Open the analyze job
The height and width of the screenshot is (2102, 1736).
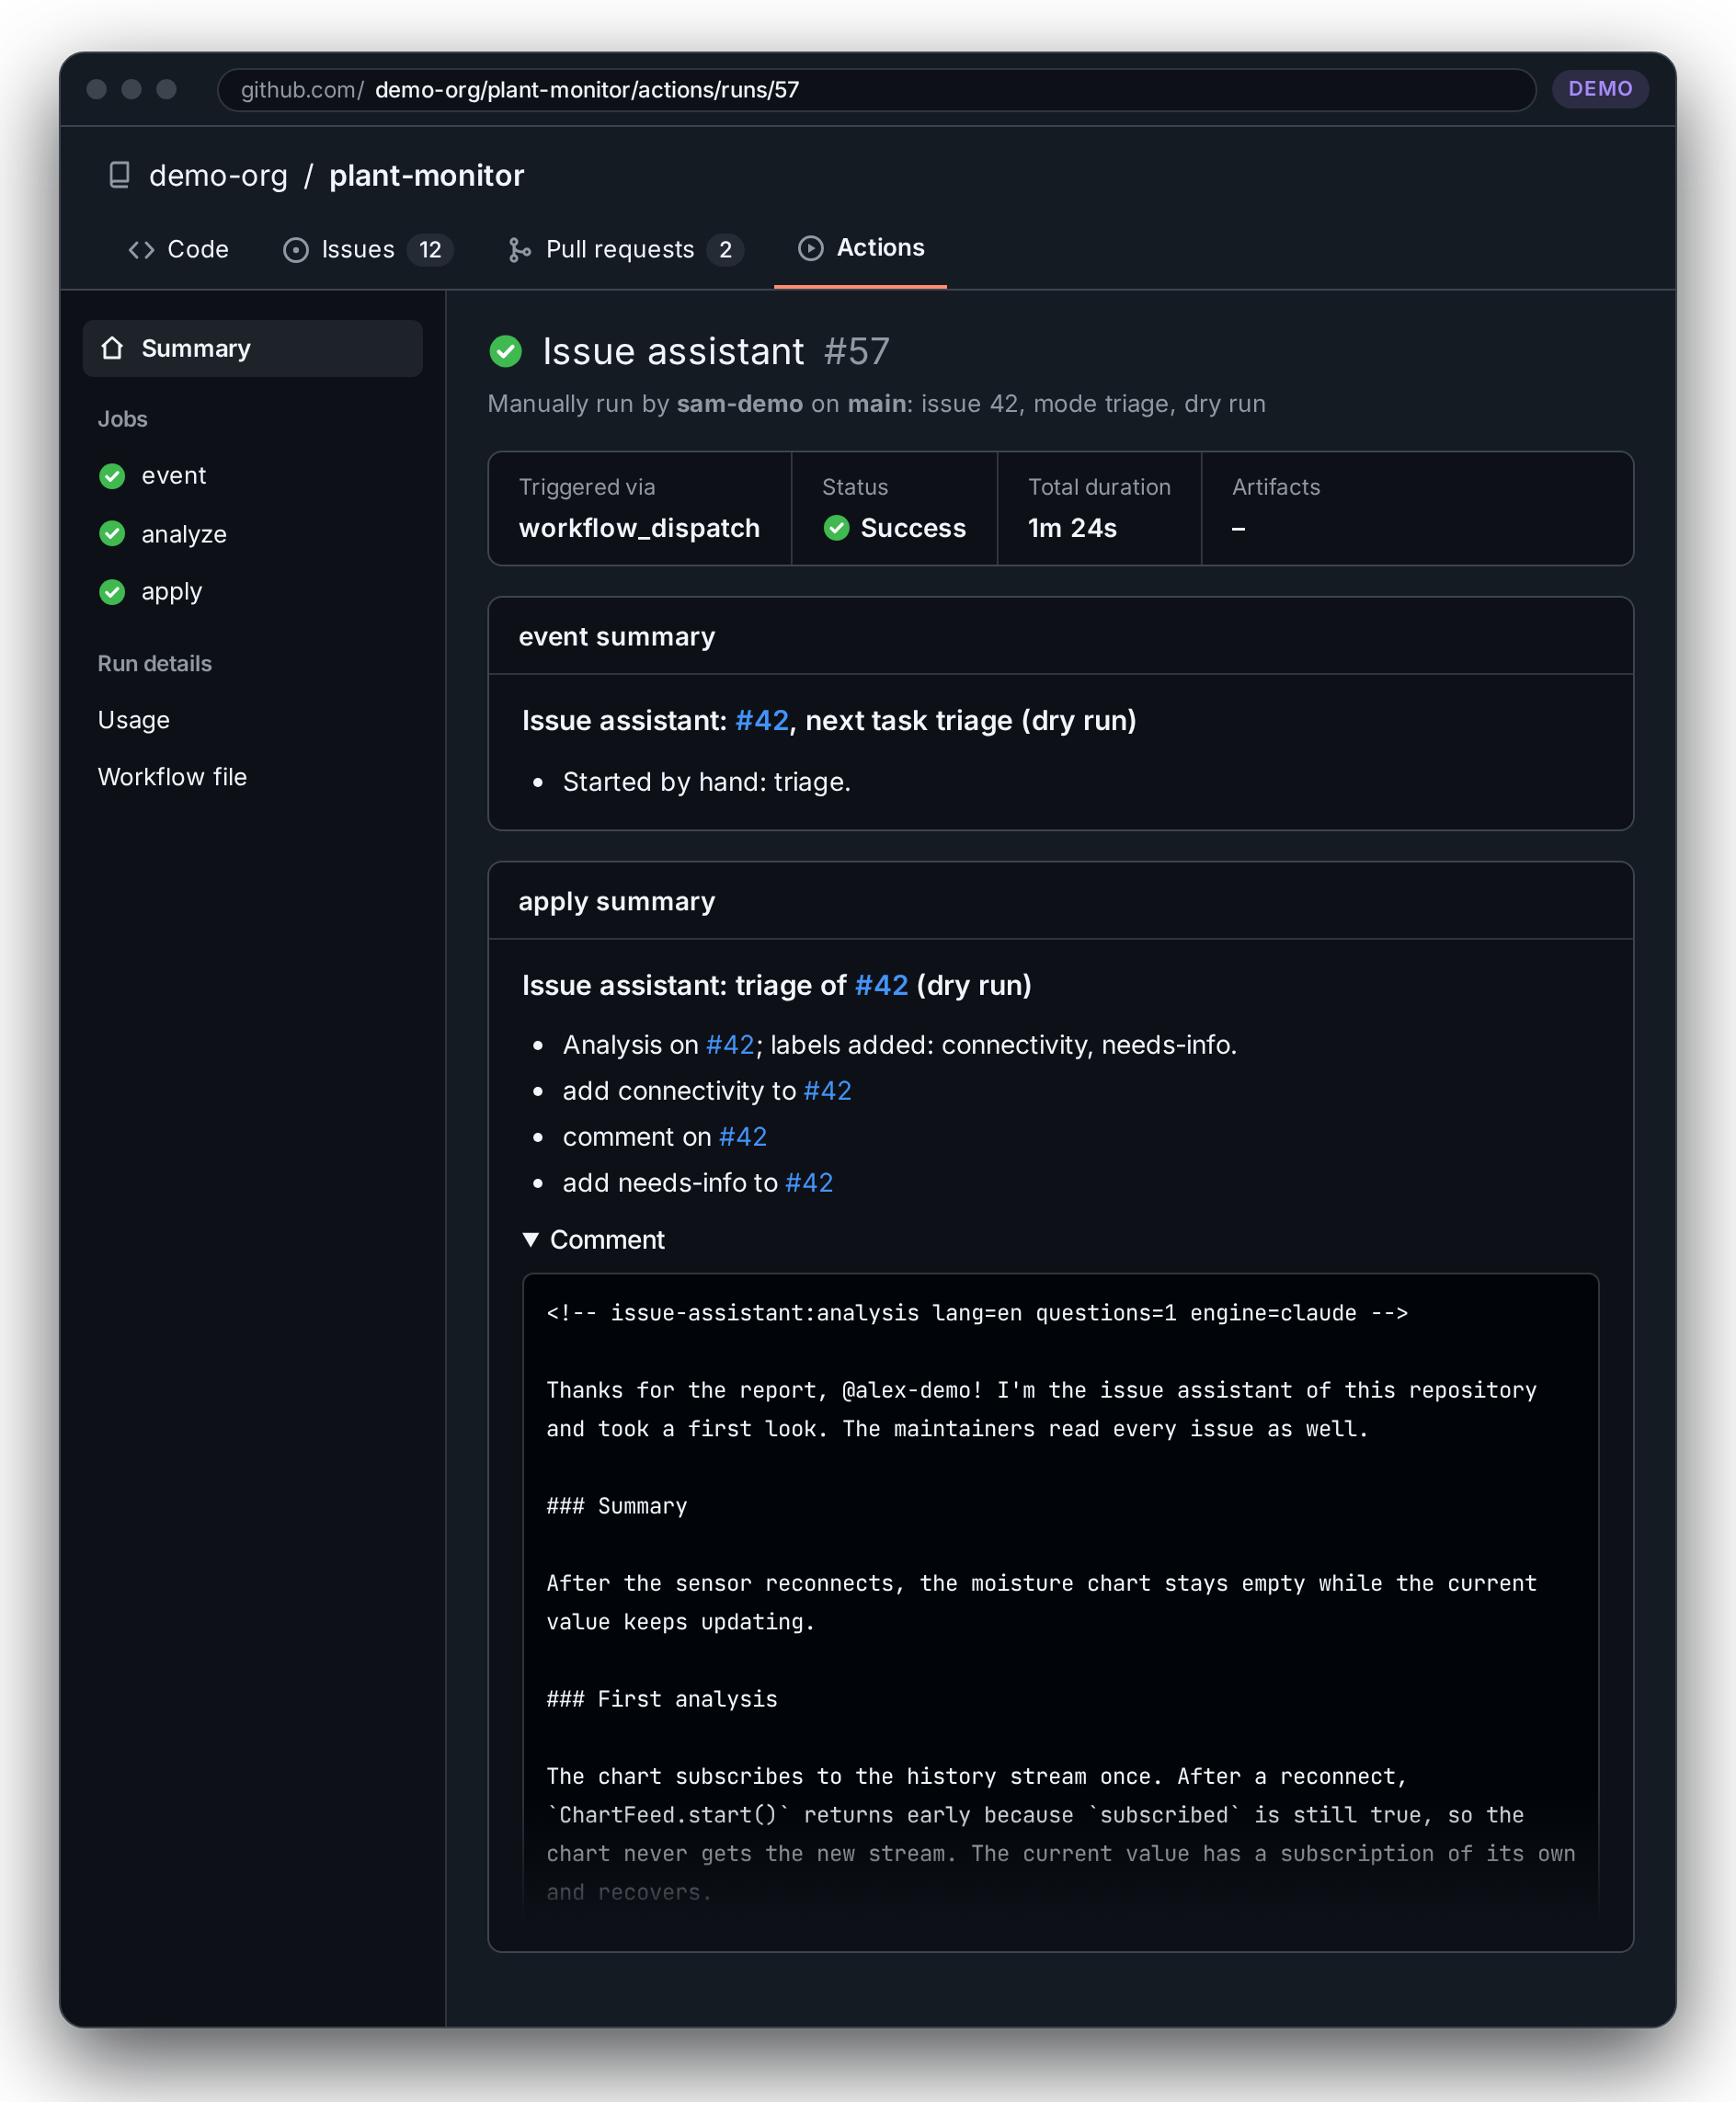click(x=184, y=534)
